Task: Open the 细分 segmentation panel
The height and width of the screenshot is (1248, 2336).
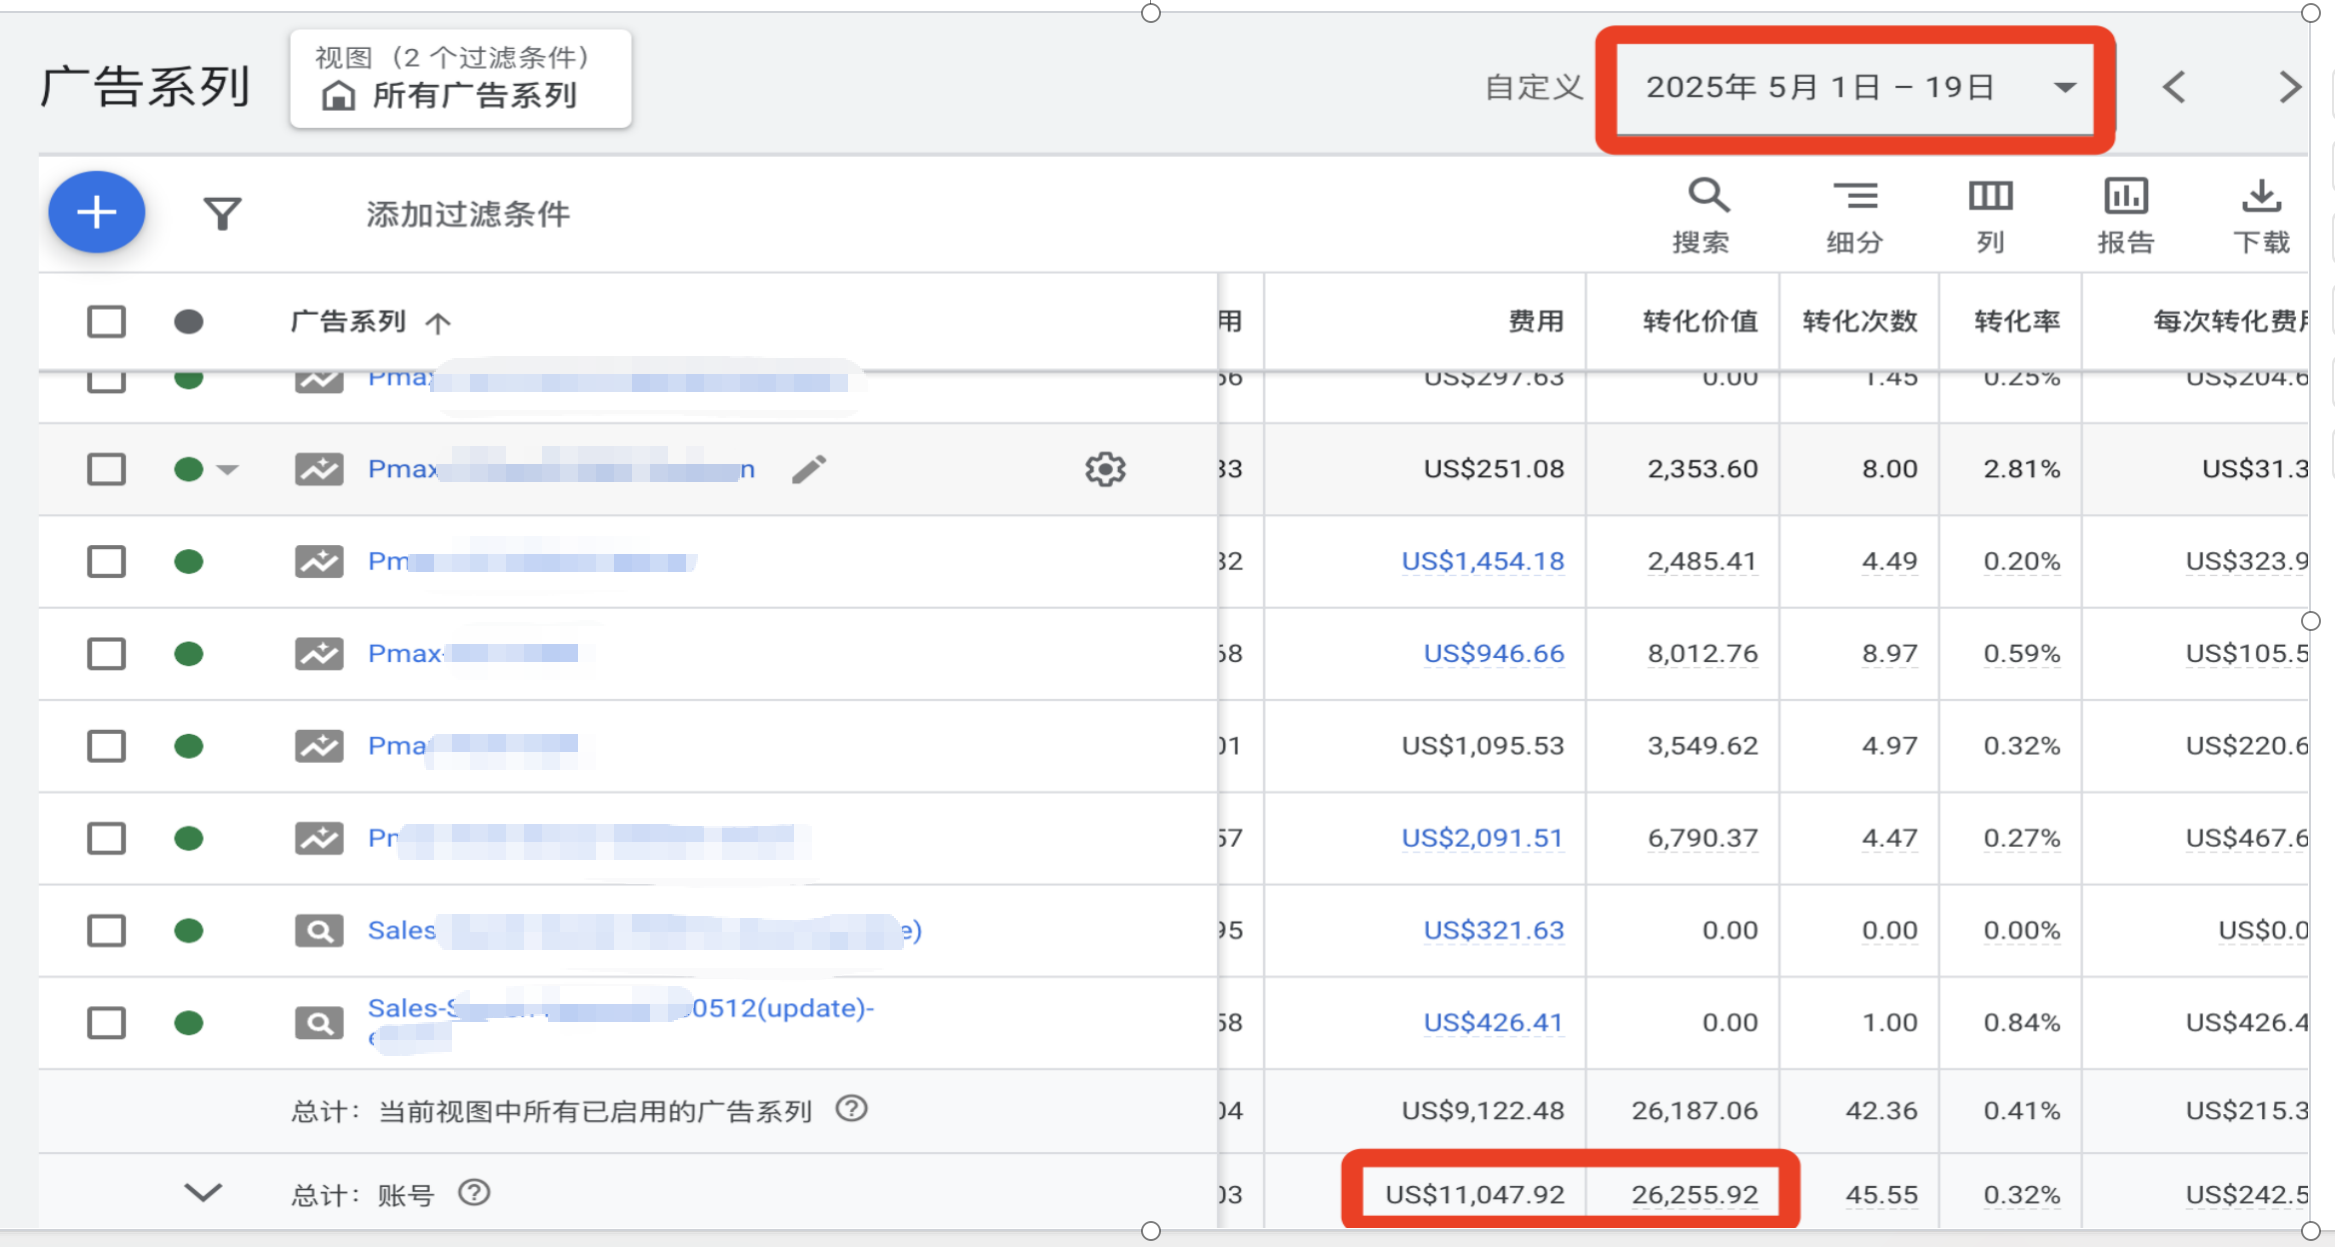Action: [x=1856, y=212]
